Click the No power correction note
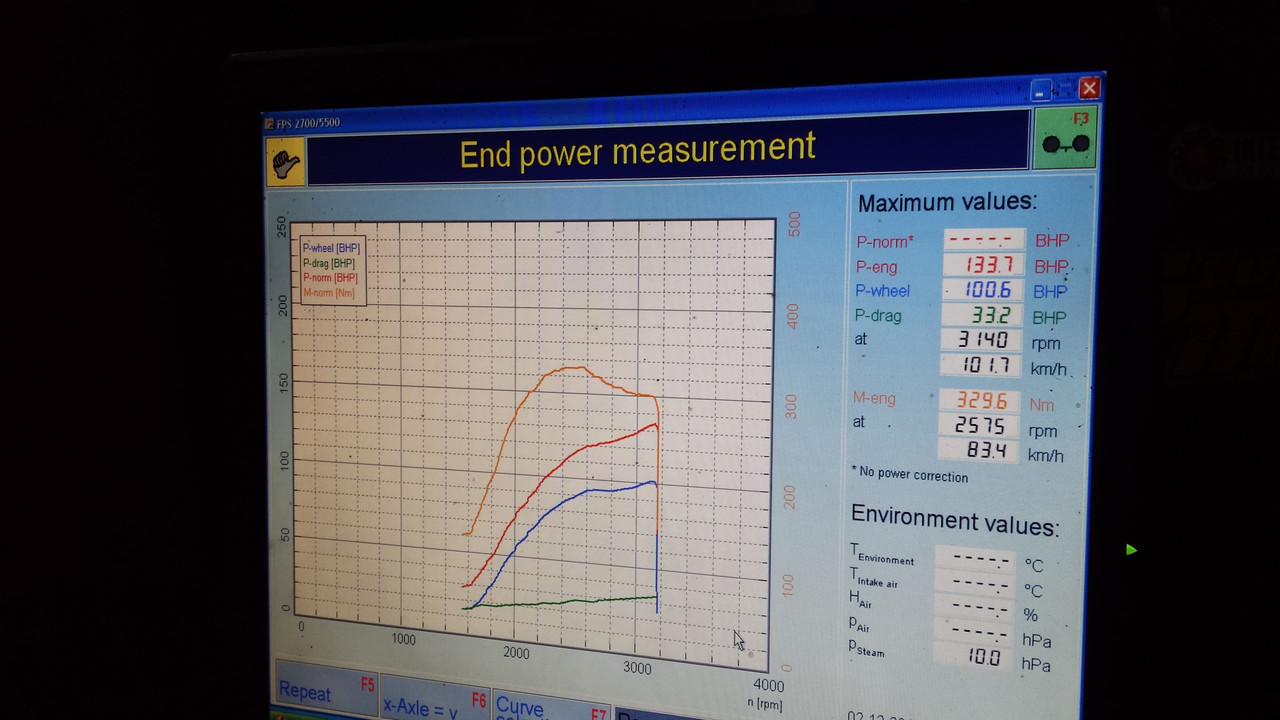The image size is (1280, 720). 909,474
